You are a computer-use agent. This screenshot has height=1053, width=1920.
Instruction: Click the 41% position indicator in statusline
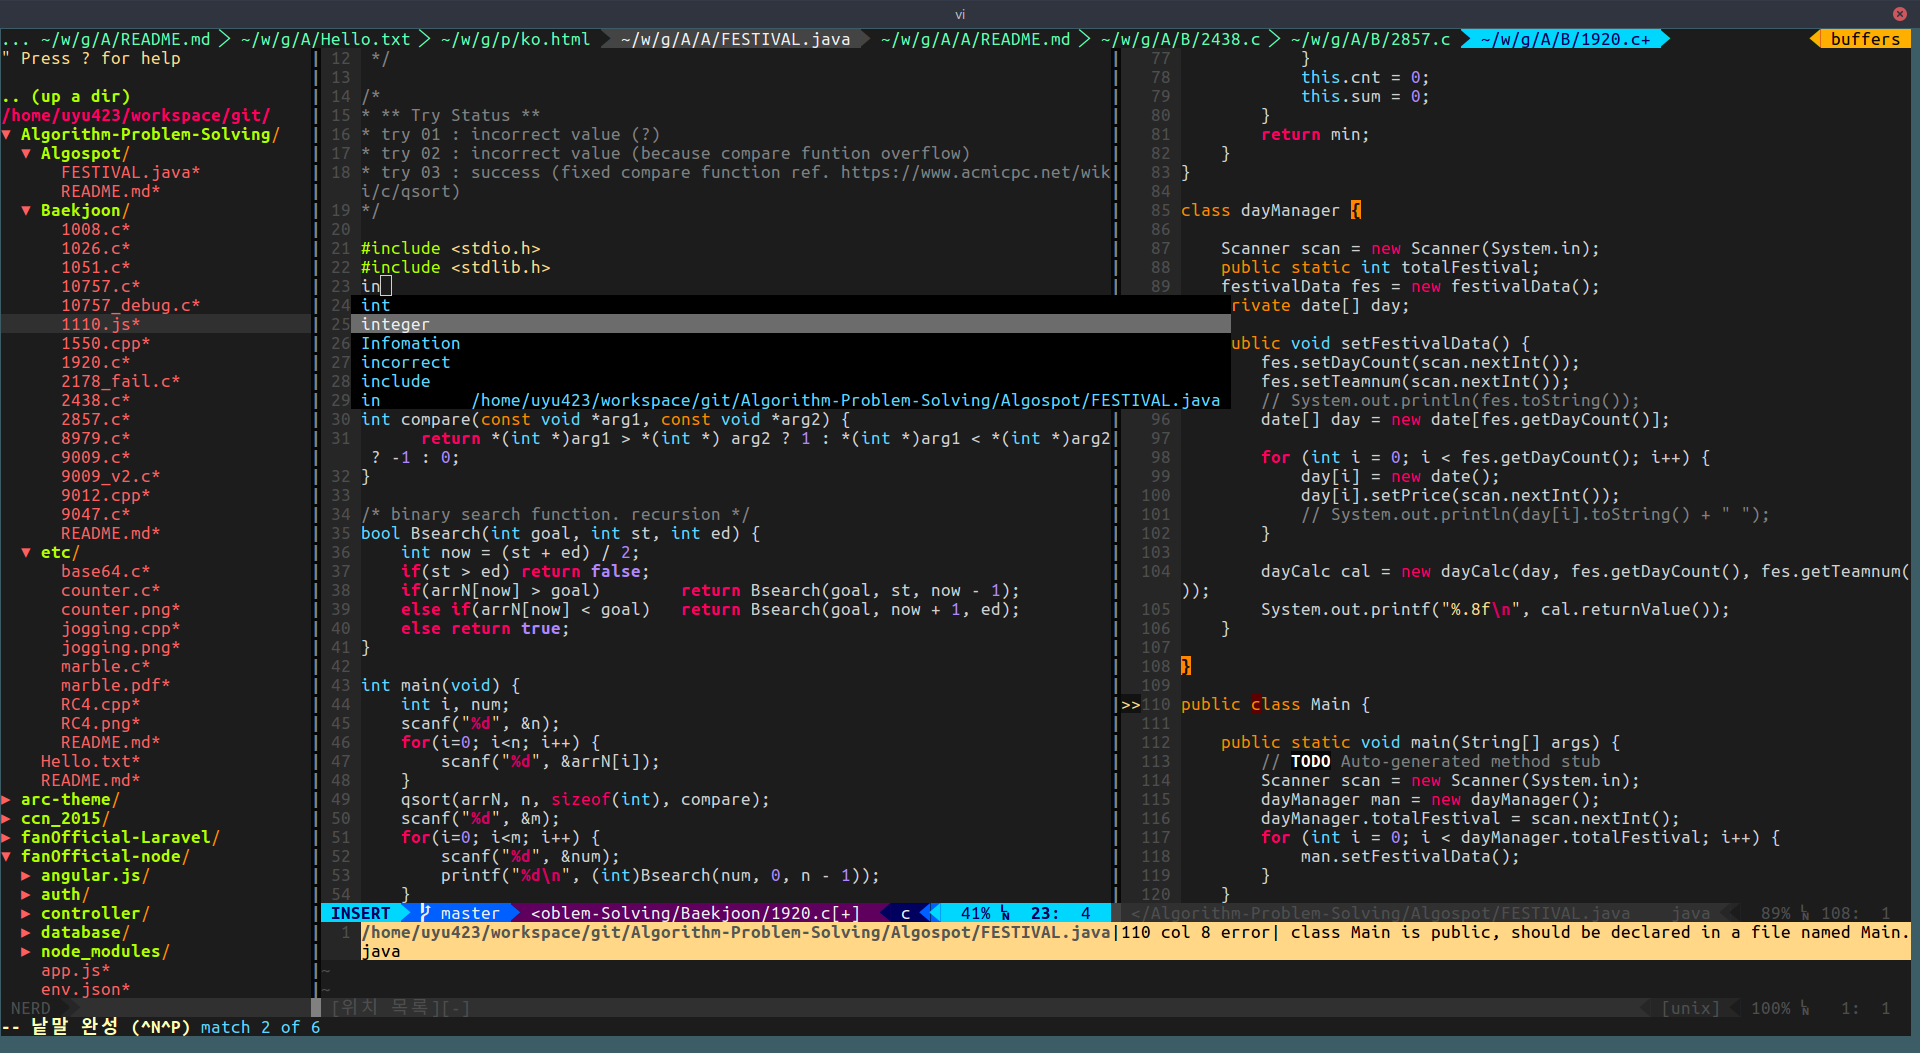975,913
